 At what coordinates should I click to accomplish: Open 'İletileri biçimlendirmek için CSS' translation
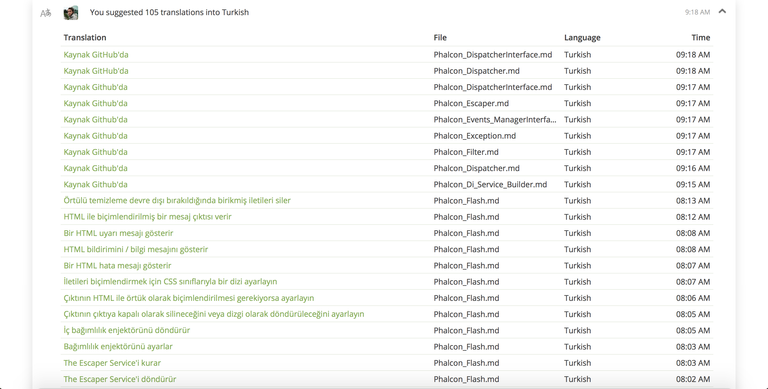pyautogui.click(x=170, y=282)
